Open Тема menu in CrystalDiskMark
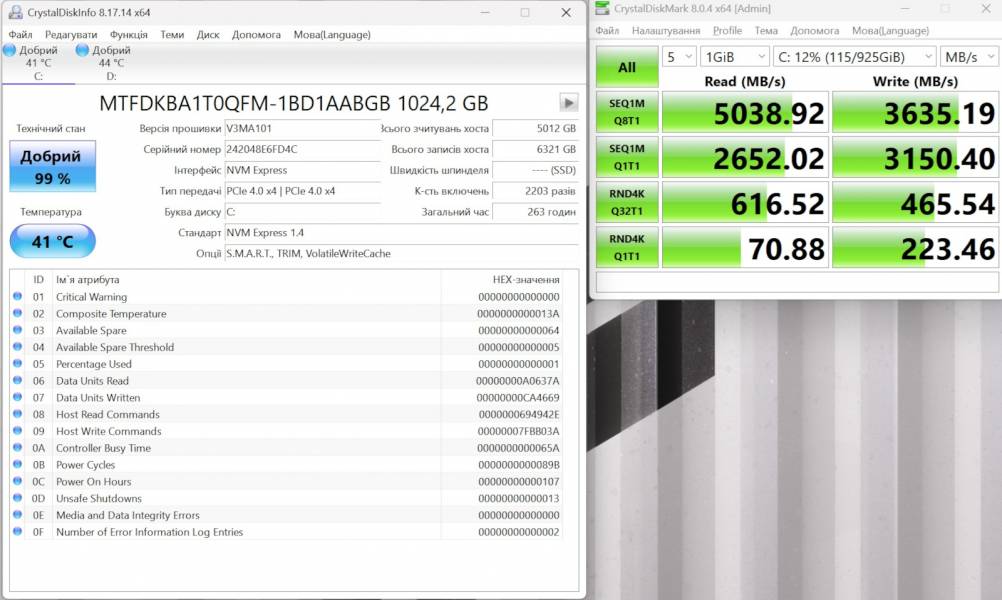The width and height of the screenshot is (1002, 600). click(766, 30)
